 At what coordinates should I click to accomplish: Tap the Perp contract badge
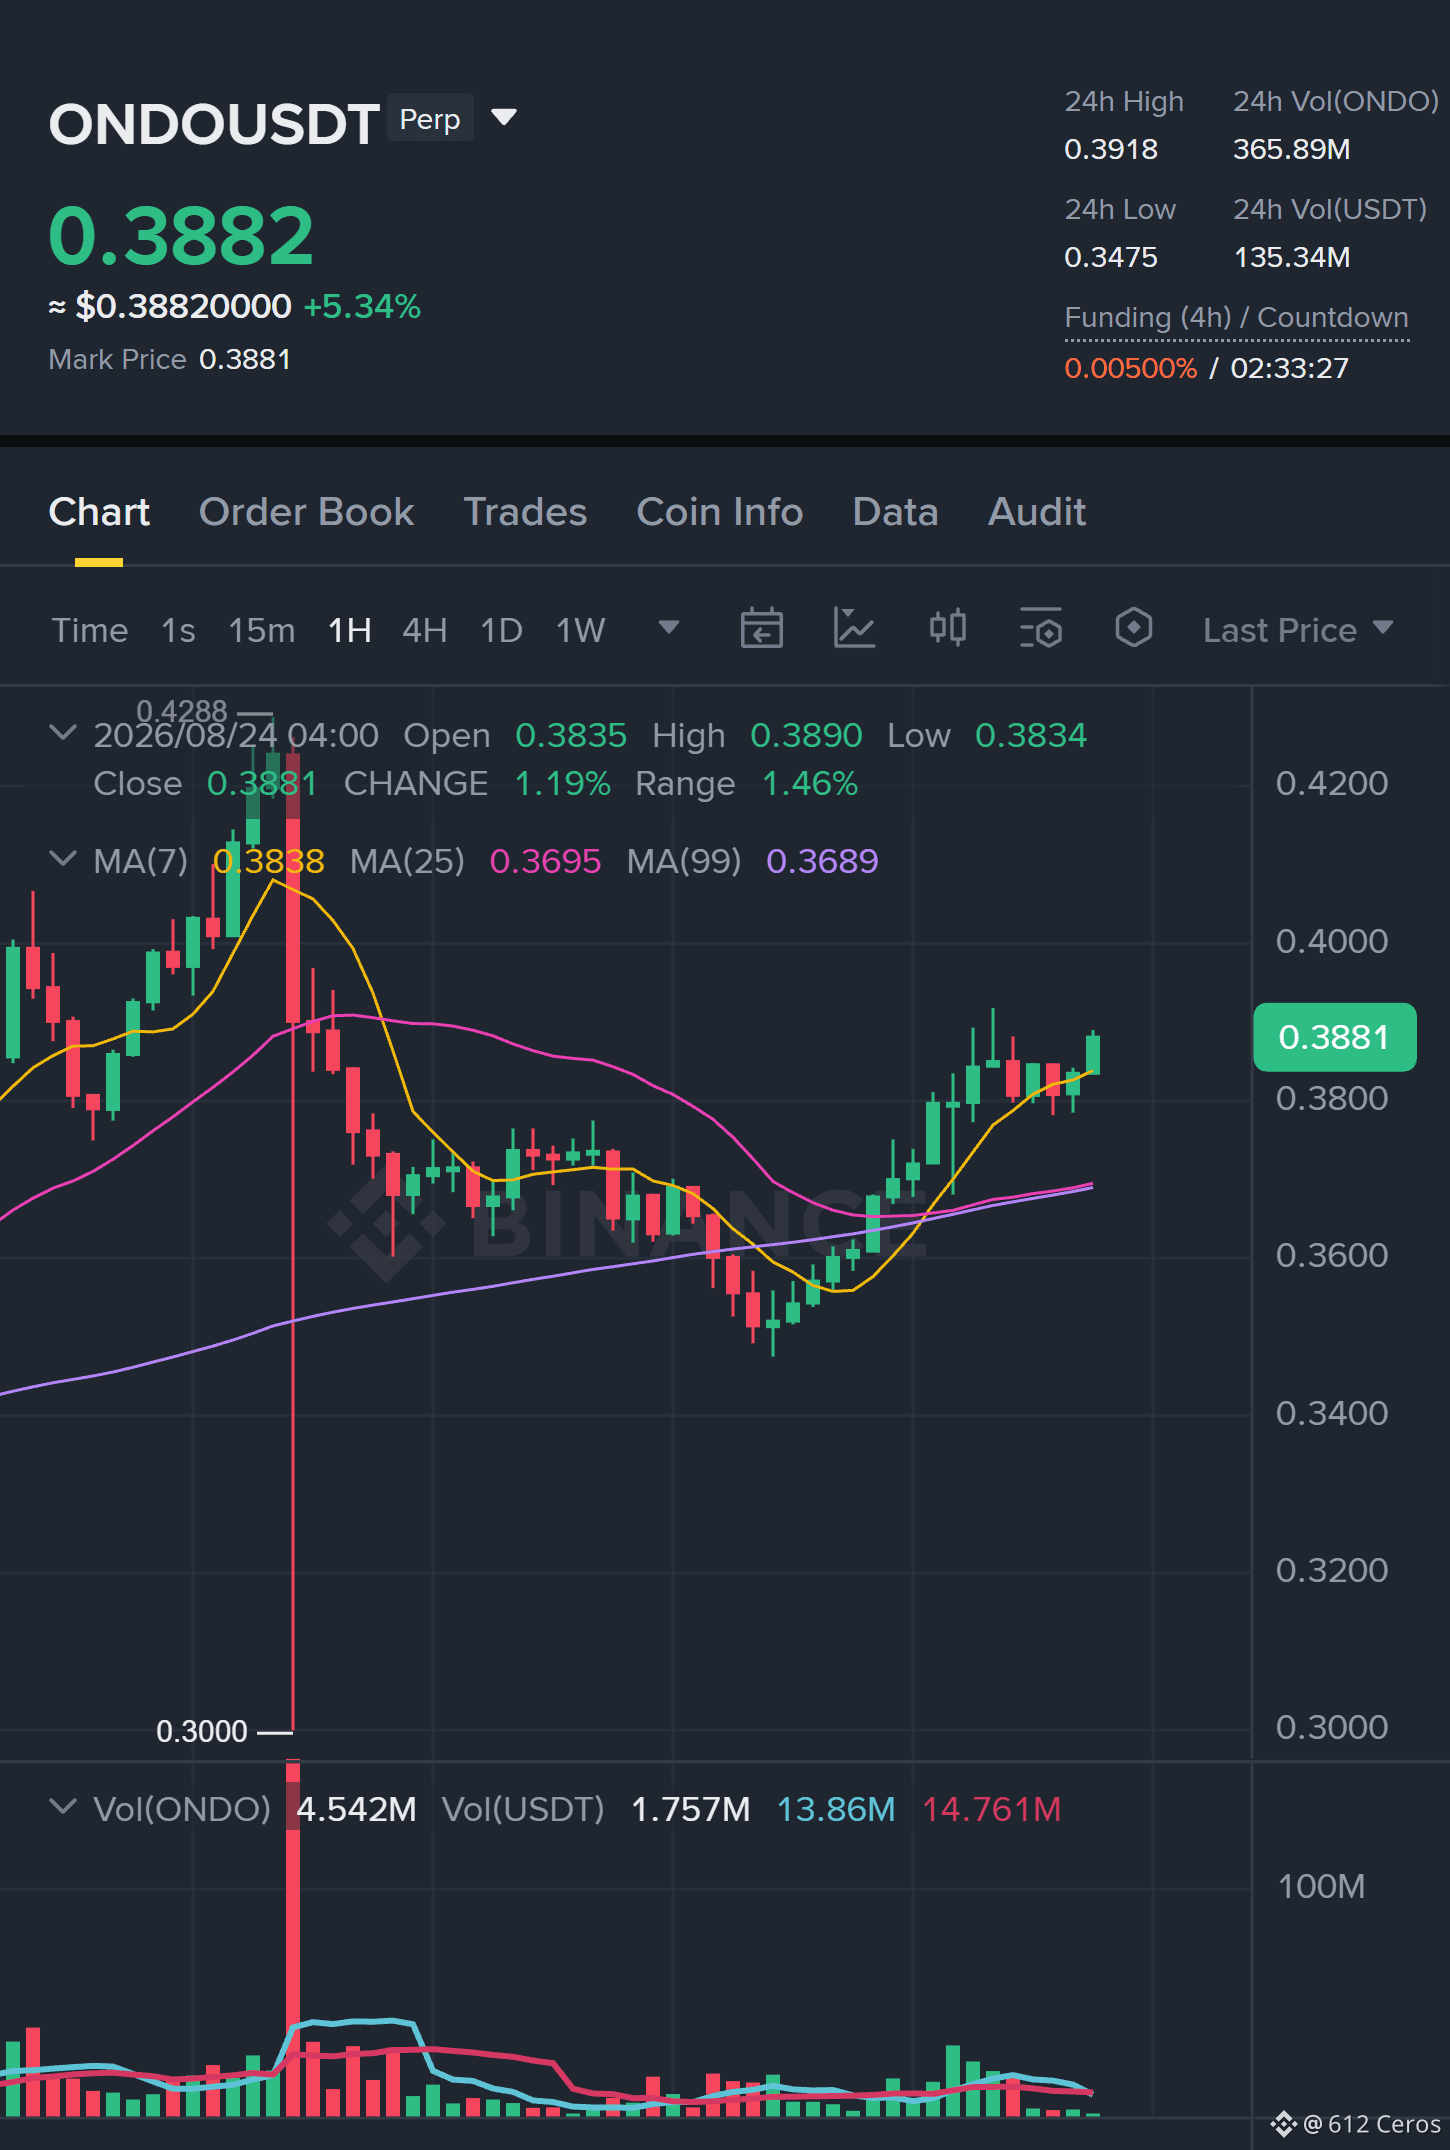pyautogui.click(x=430, y=118)
